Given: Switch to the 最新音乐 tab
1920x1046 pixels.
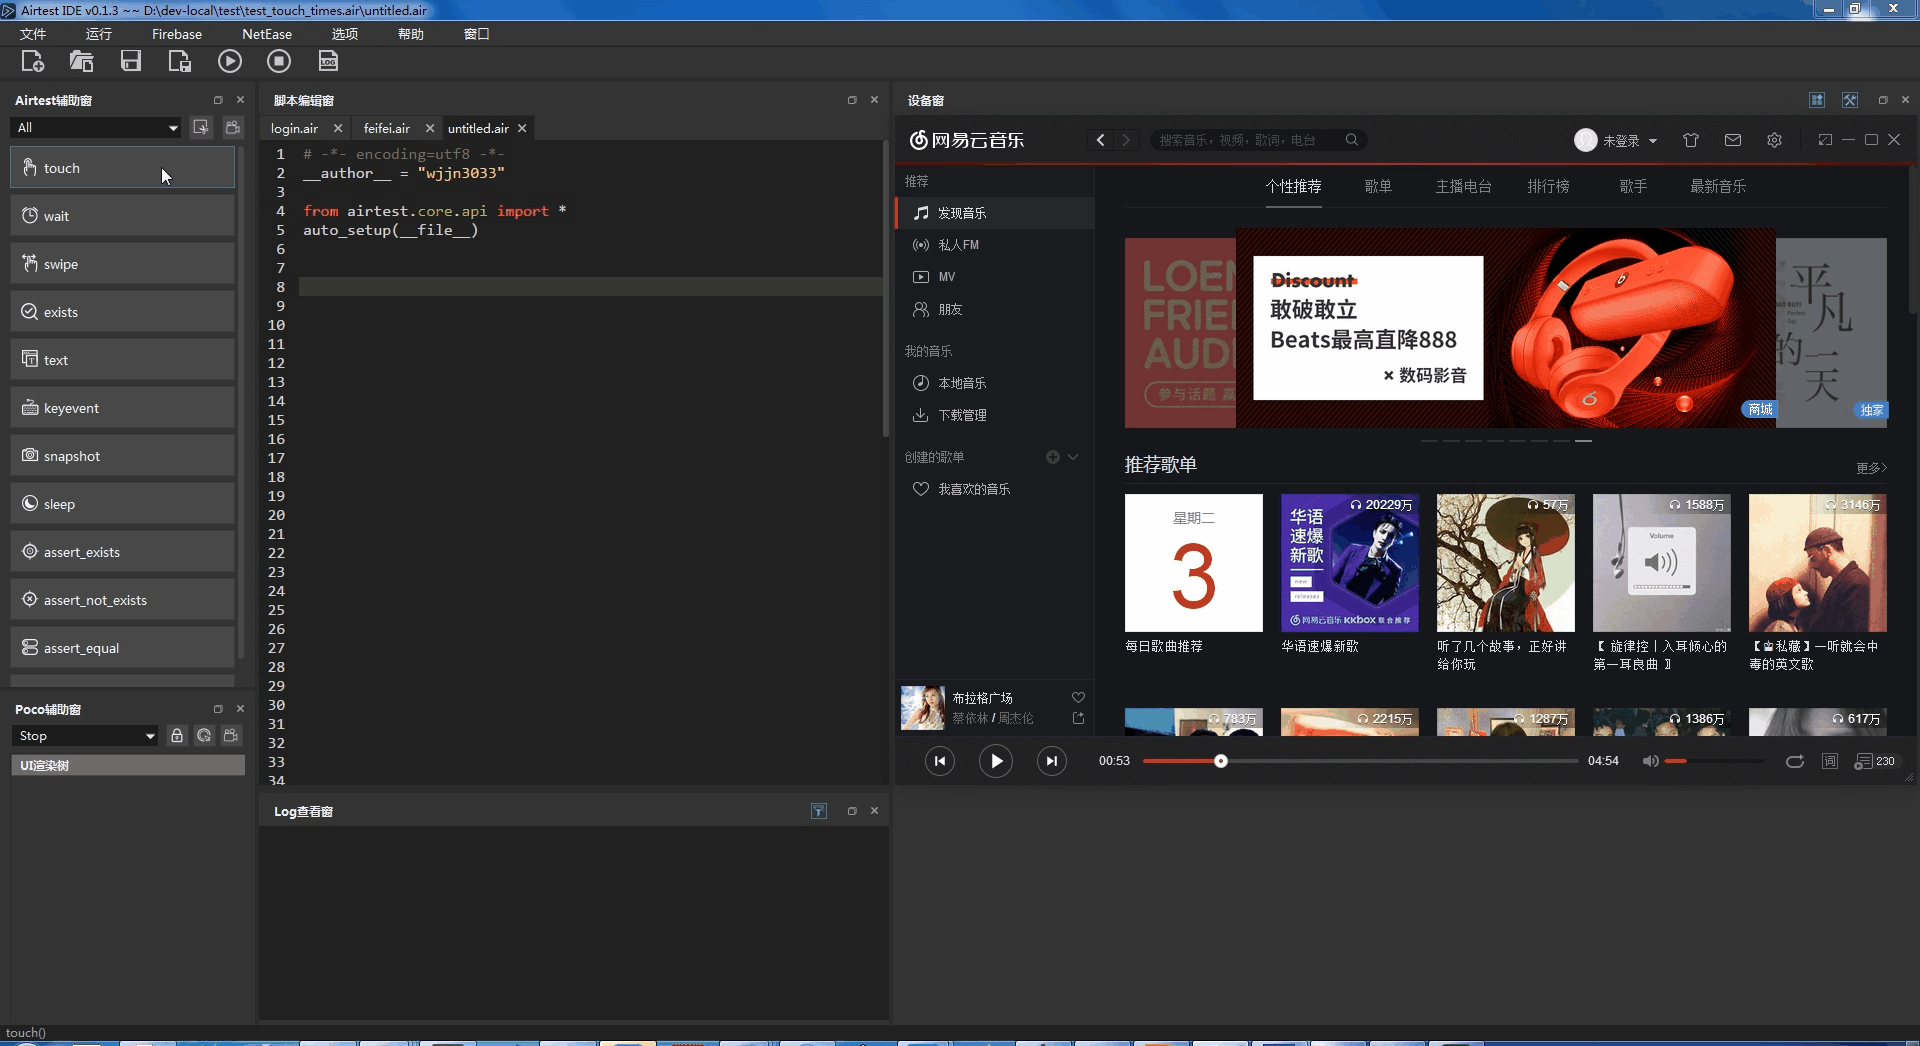Looking at the screenshot, I should pyautogui.click(x=1718, y=186).
